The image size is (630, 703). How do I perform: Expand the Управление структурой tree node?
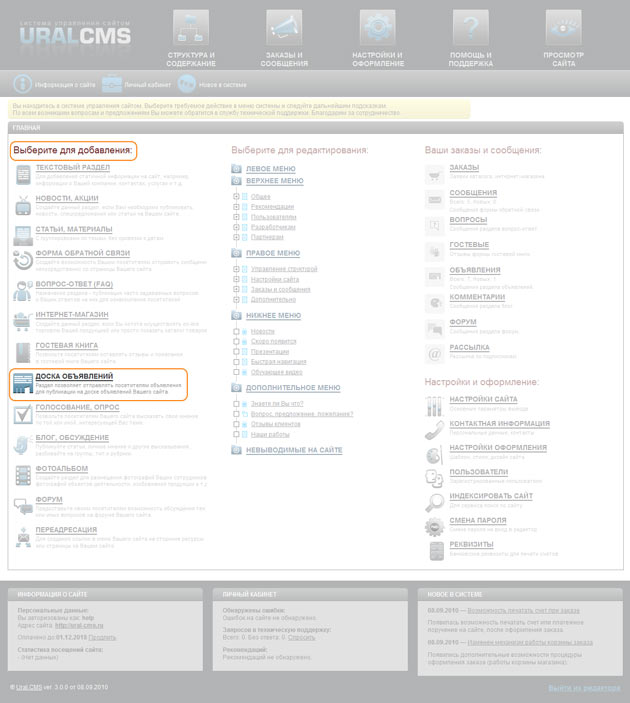237,269
